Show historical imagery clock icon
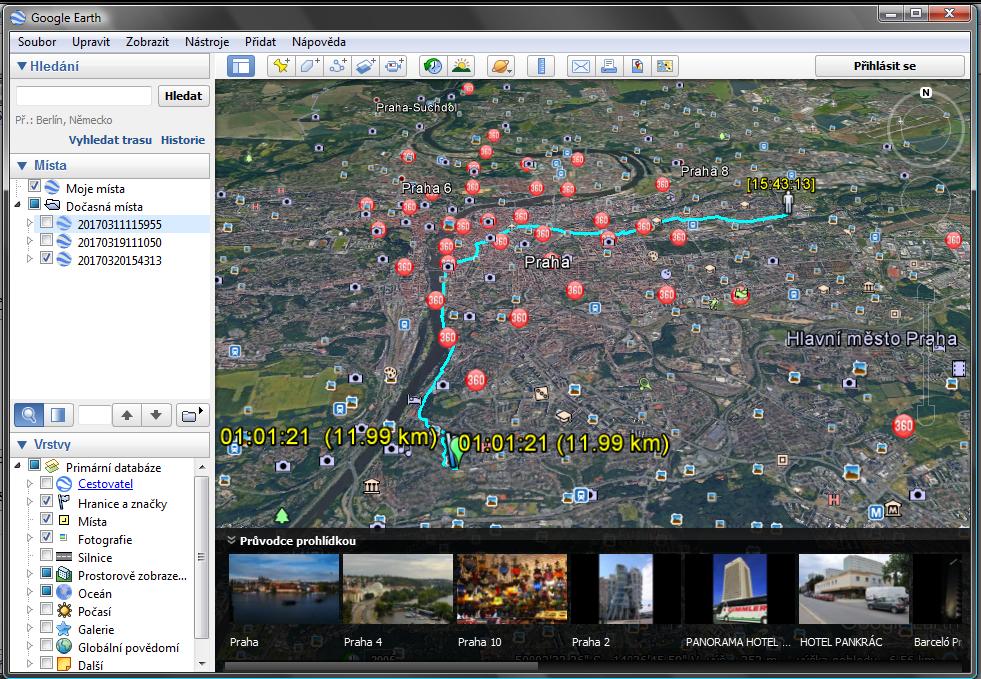This screenshot has height=679, width=981. [x=433, y=66]
